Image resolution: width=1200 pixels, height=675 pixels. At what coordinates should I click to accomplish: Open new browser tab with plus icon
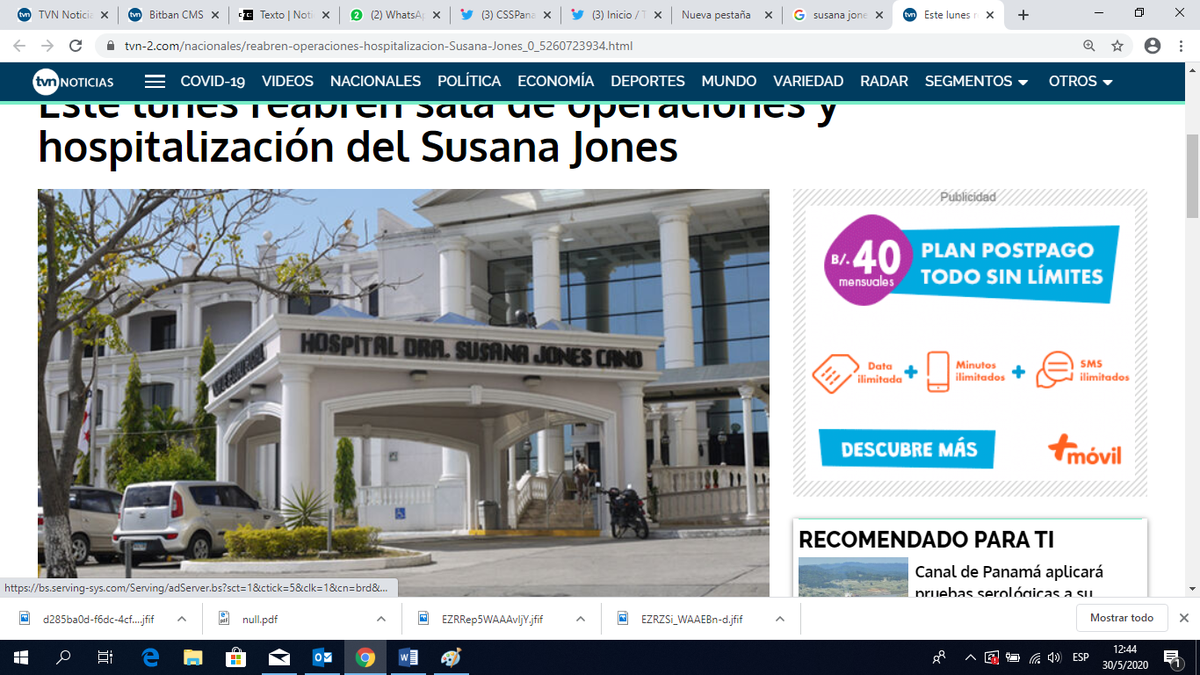click(1023, 15)
